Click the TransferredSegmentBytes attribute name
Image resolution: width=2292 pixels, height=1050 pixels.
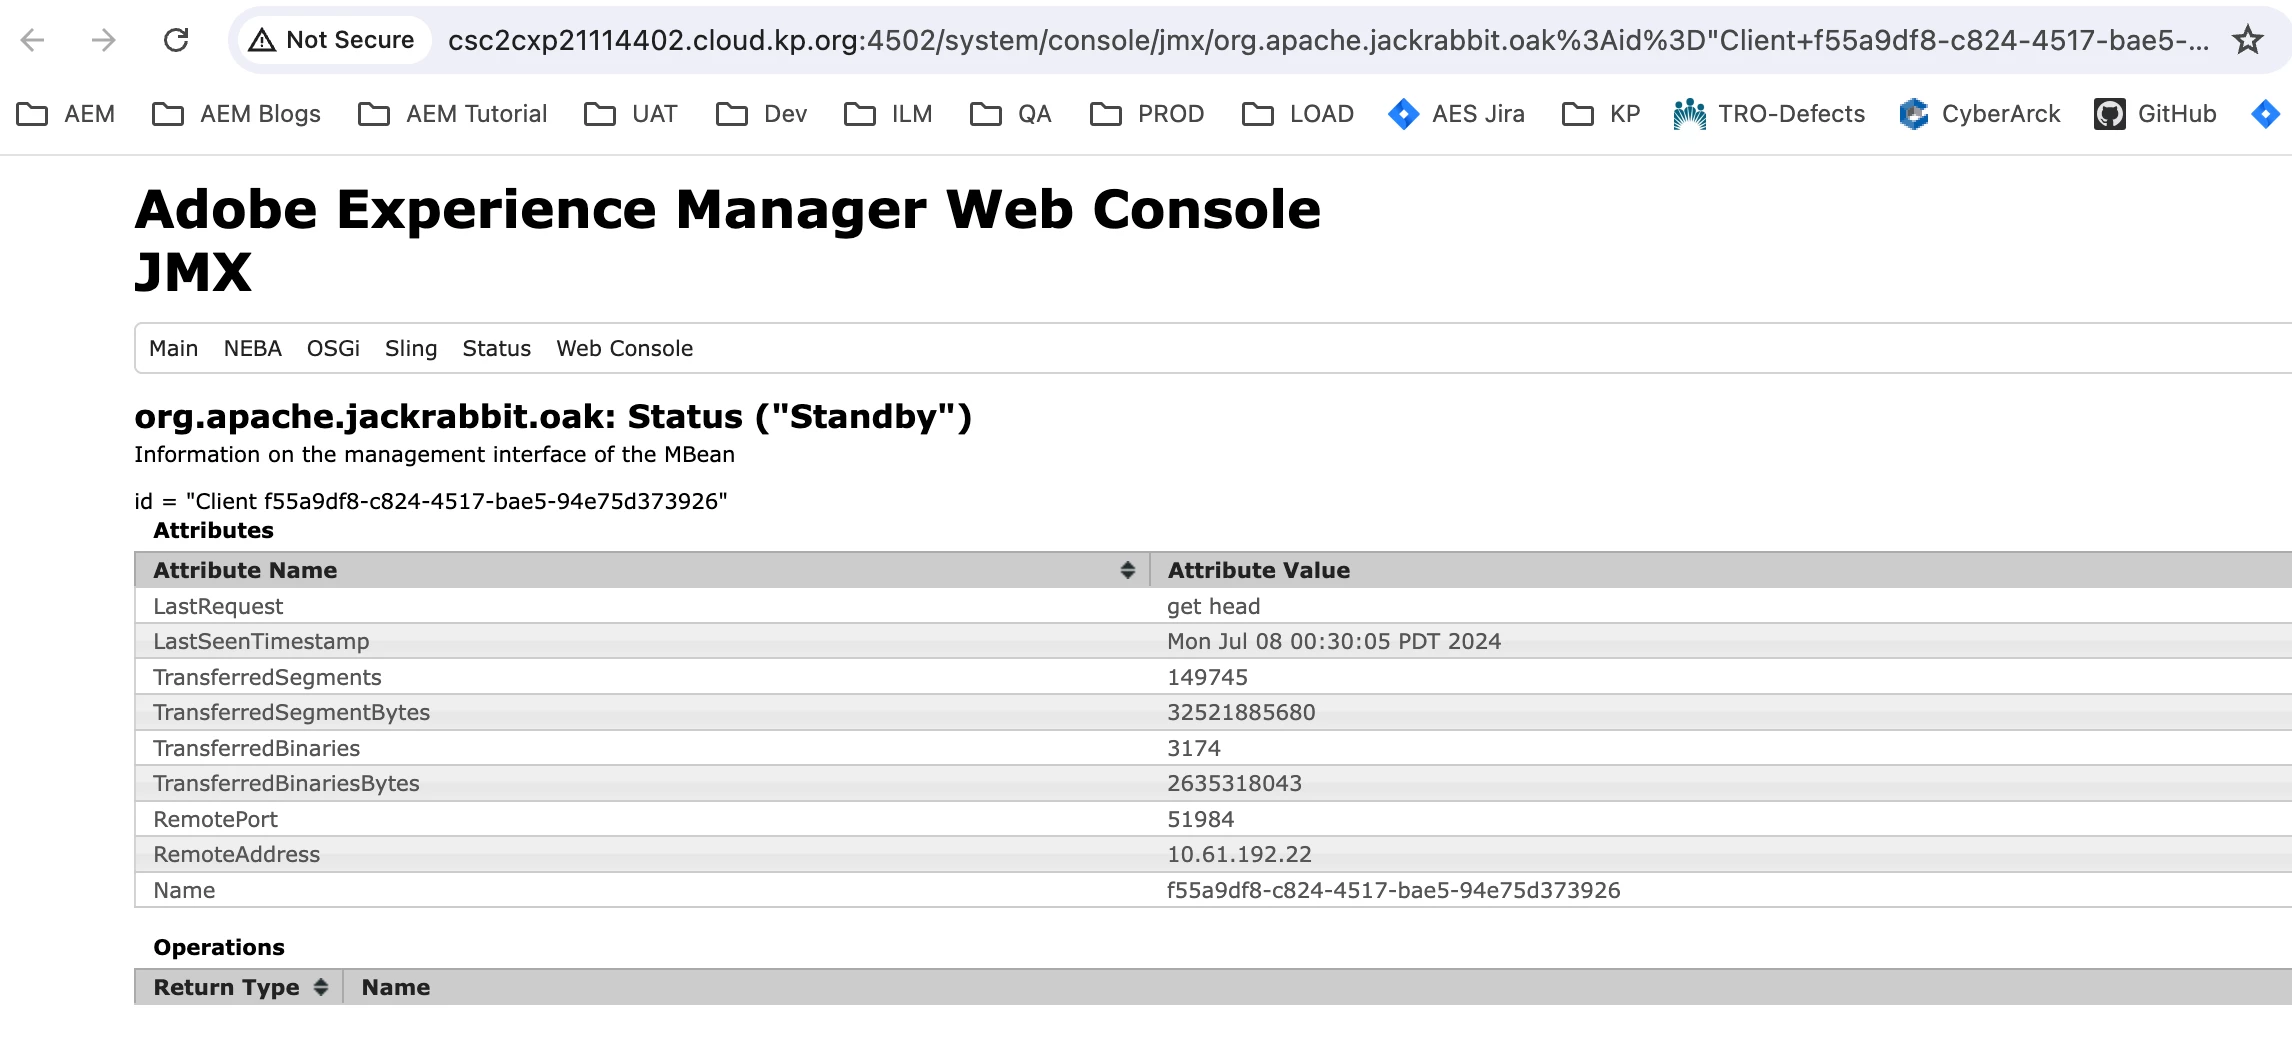point(291,712)
